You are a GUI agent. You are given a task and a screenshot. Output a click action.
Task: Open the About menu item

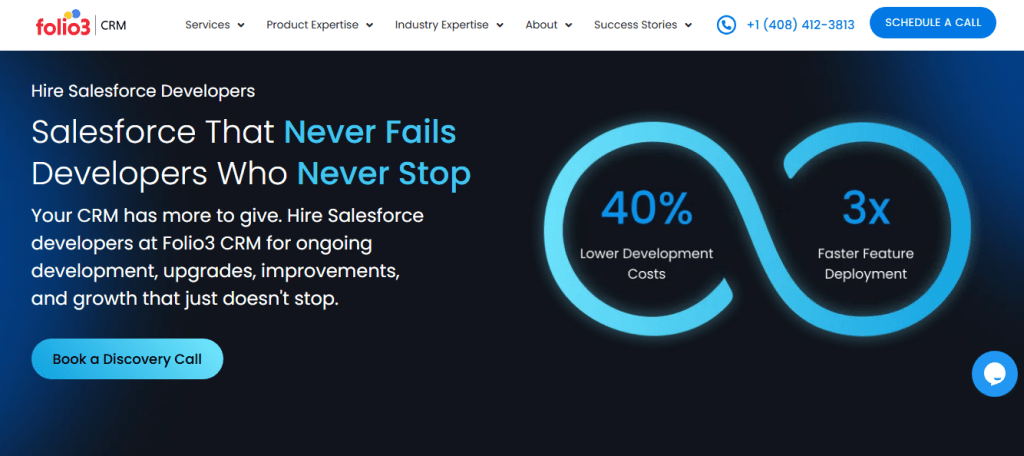(x=541, y=25)
